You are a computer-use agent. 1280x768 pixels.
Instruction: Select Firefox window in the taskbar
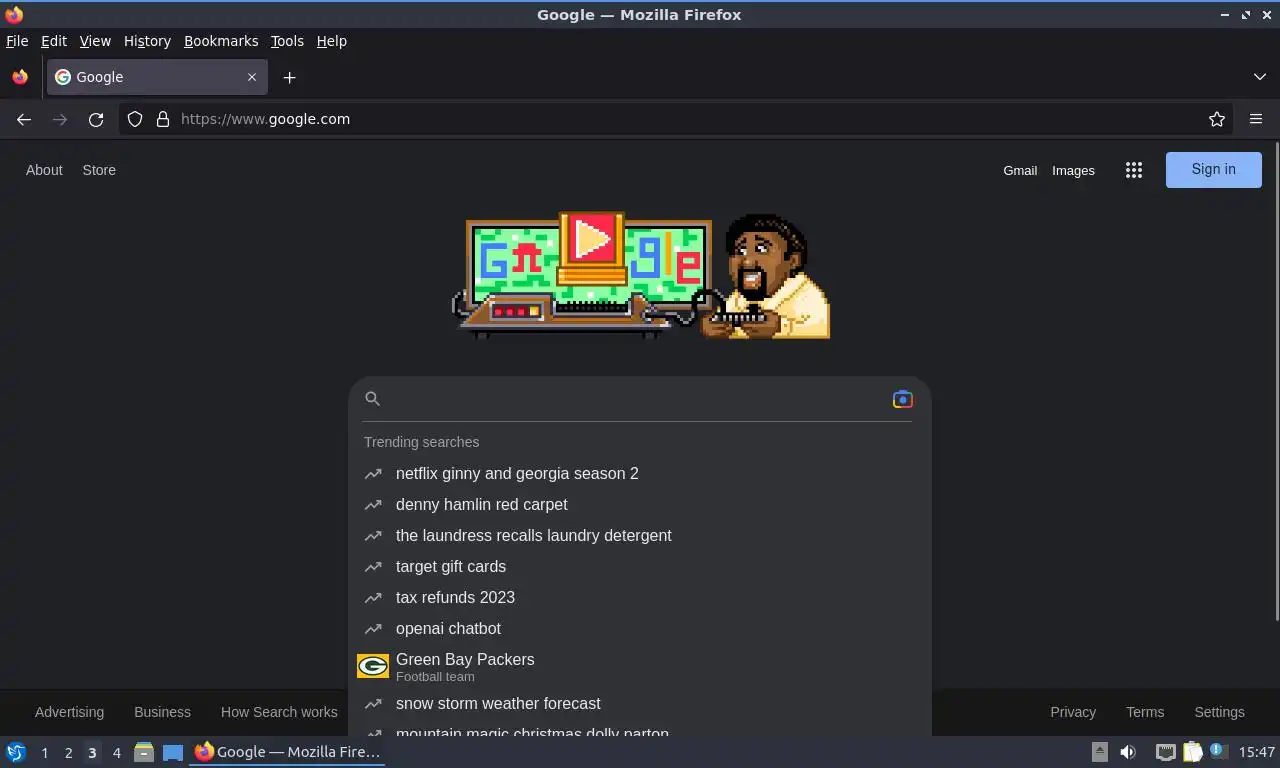[288, 752]
